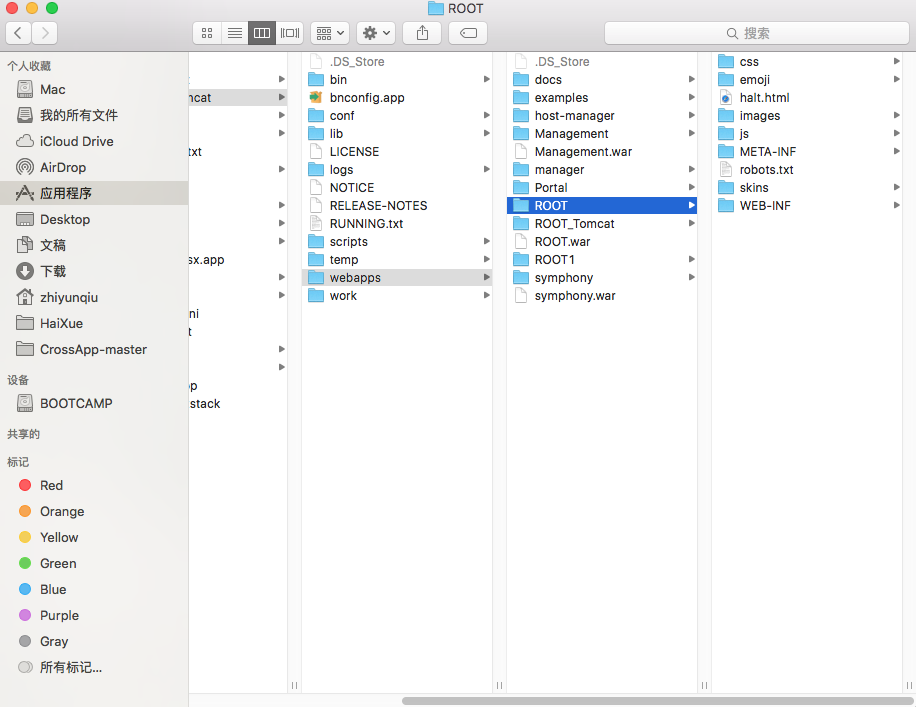Click the horizontal scrollbar at bottom
Viewport: 916px width, 707px height.
[x=657, y=701]
